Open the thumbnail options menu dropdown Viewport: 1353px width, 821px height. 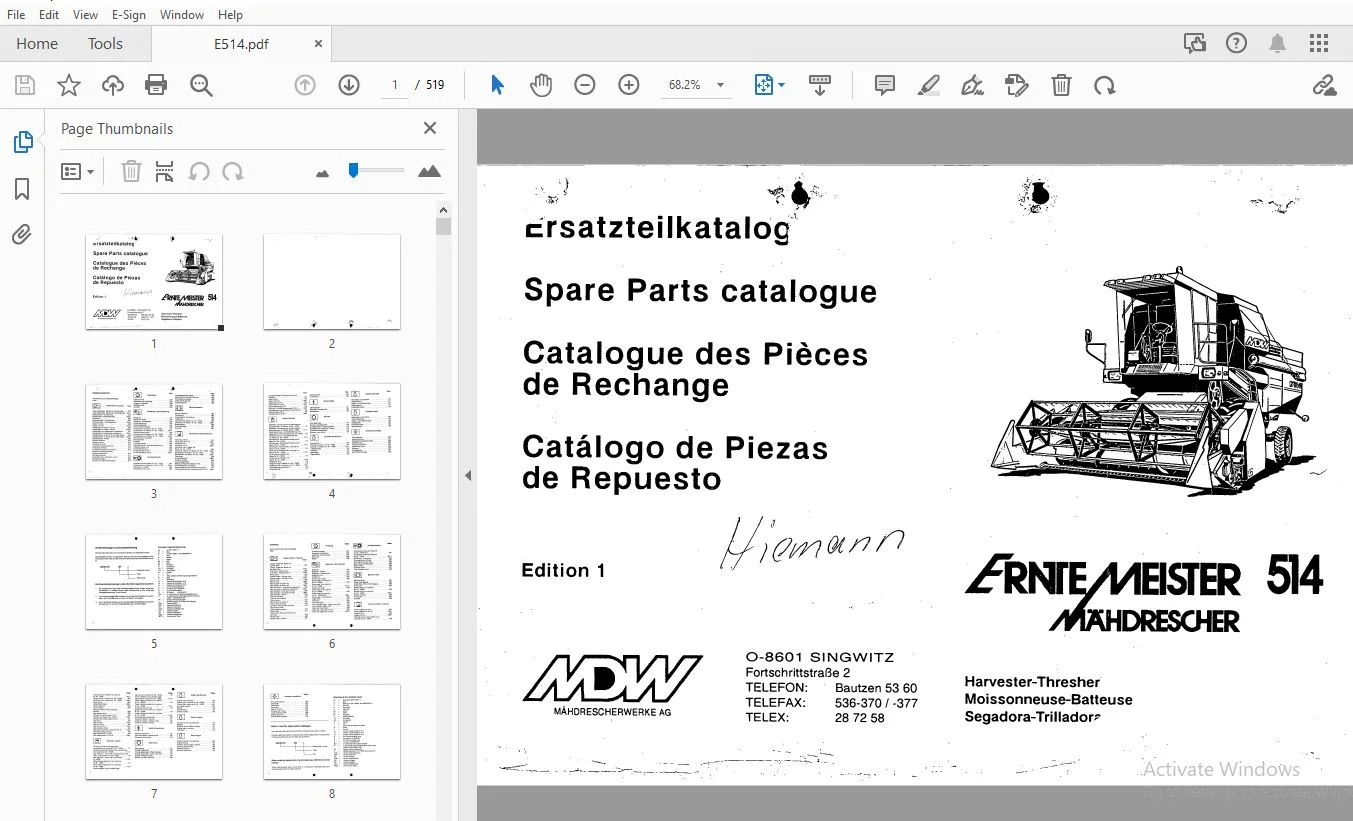pyautogui.click(x=78, y=172)
